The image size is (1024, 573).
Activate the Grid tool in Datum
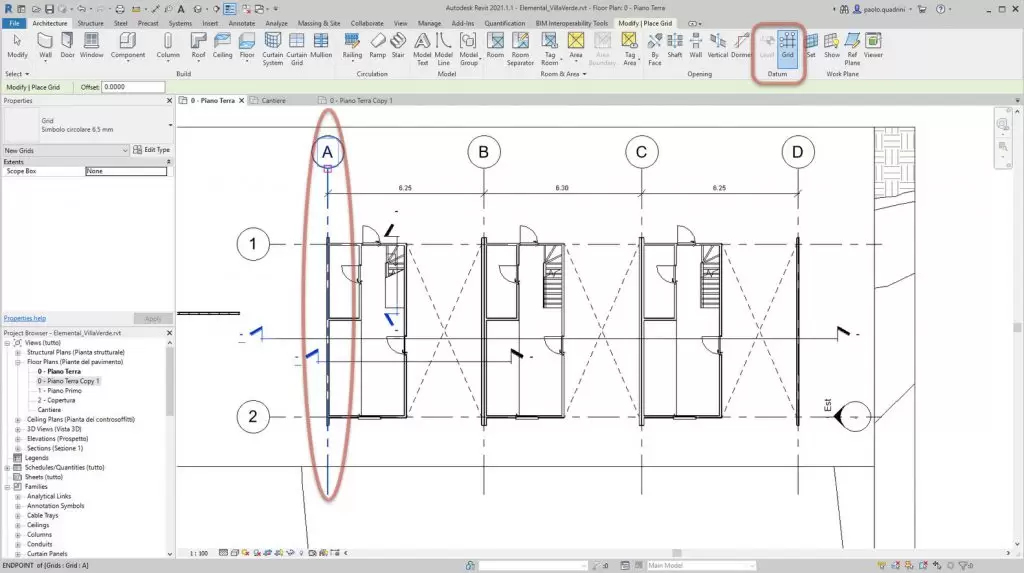788,45
